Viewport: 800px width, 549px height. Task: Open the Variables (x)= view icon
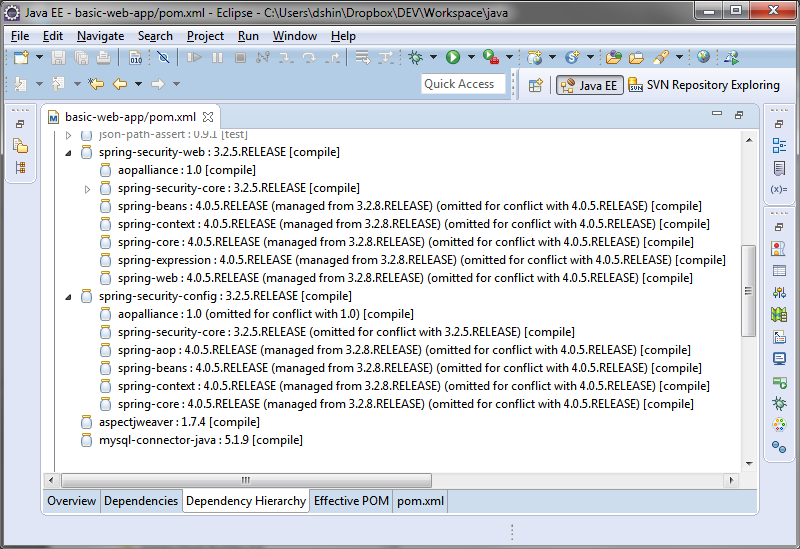coord(779,189)
